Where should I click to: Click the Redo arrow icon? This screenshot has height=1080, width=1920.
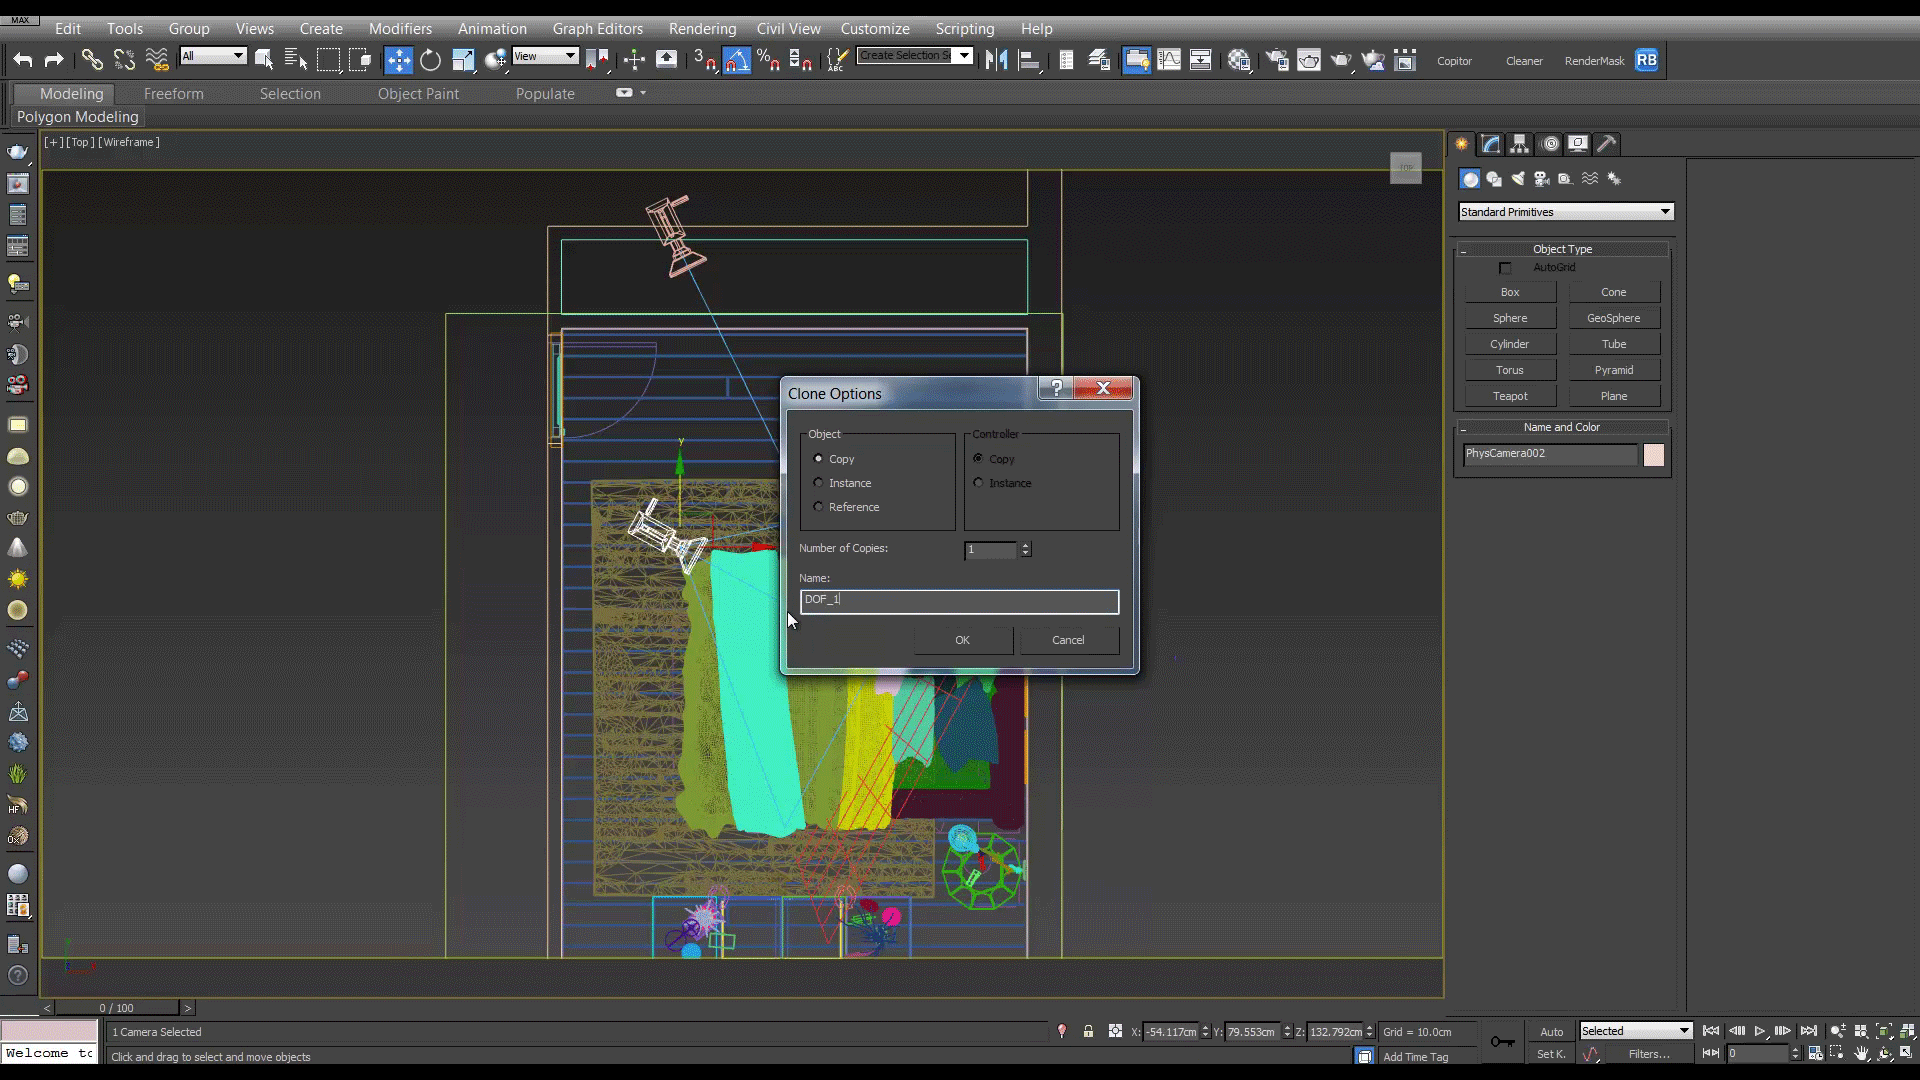[54, 60]
